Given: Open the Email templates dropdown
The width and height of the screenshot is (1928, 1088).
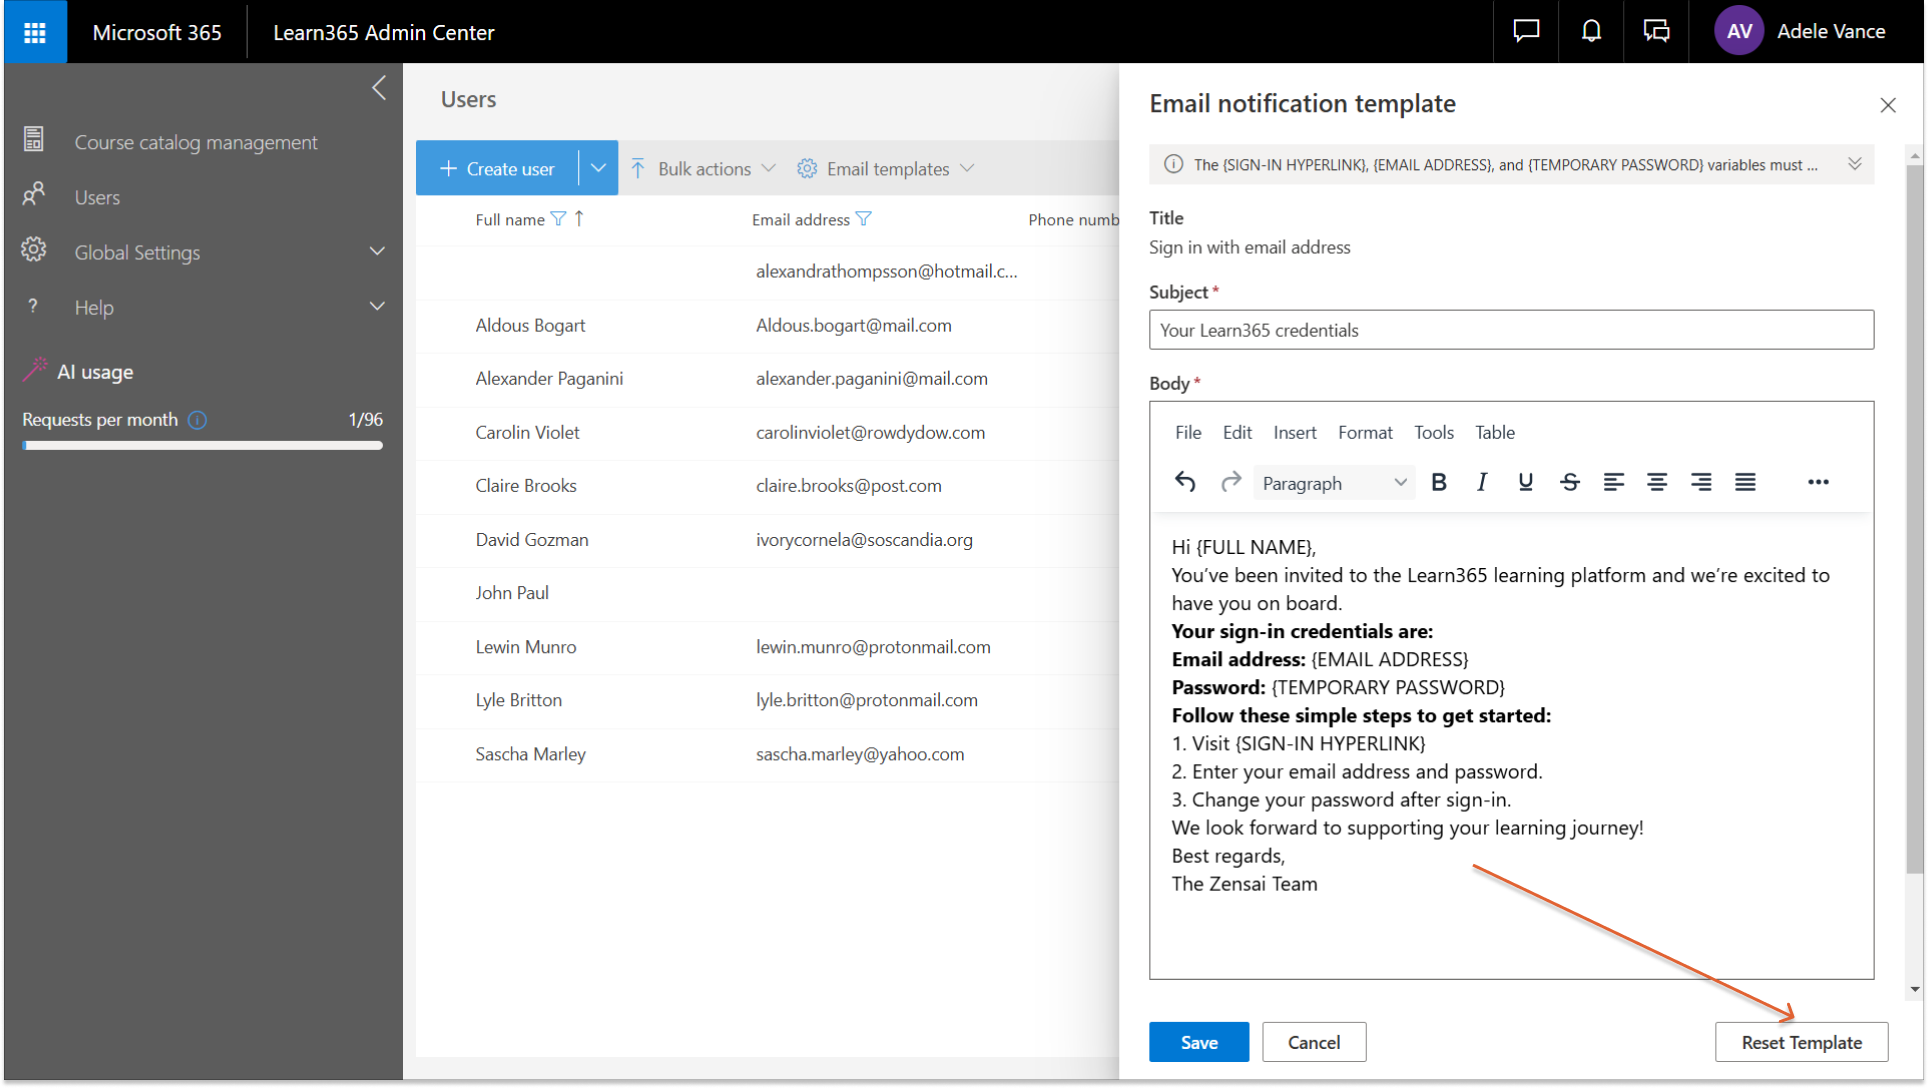Looking at the screenshot, I should (886, 168).
